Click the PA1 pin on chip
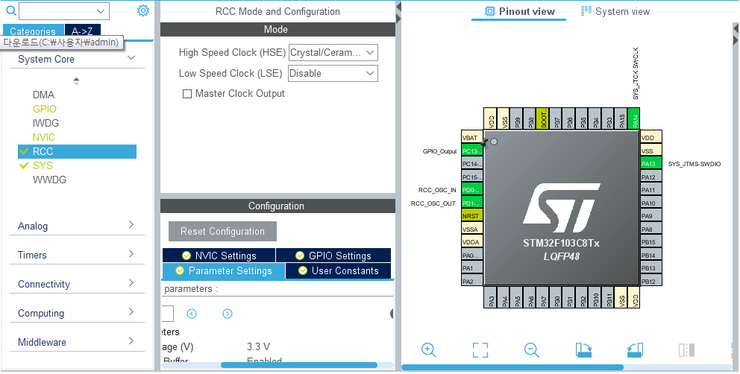This screenshot has height=374, width=740. (x=472, y=268)
